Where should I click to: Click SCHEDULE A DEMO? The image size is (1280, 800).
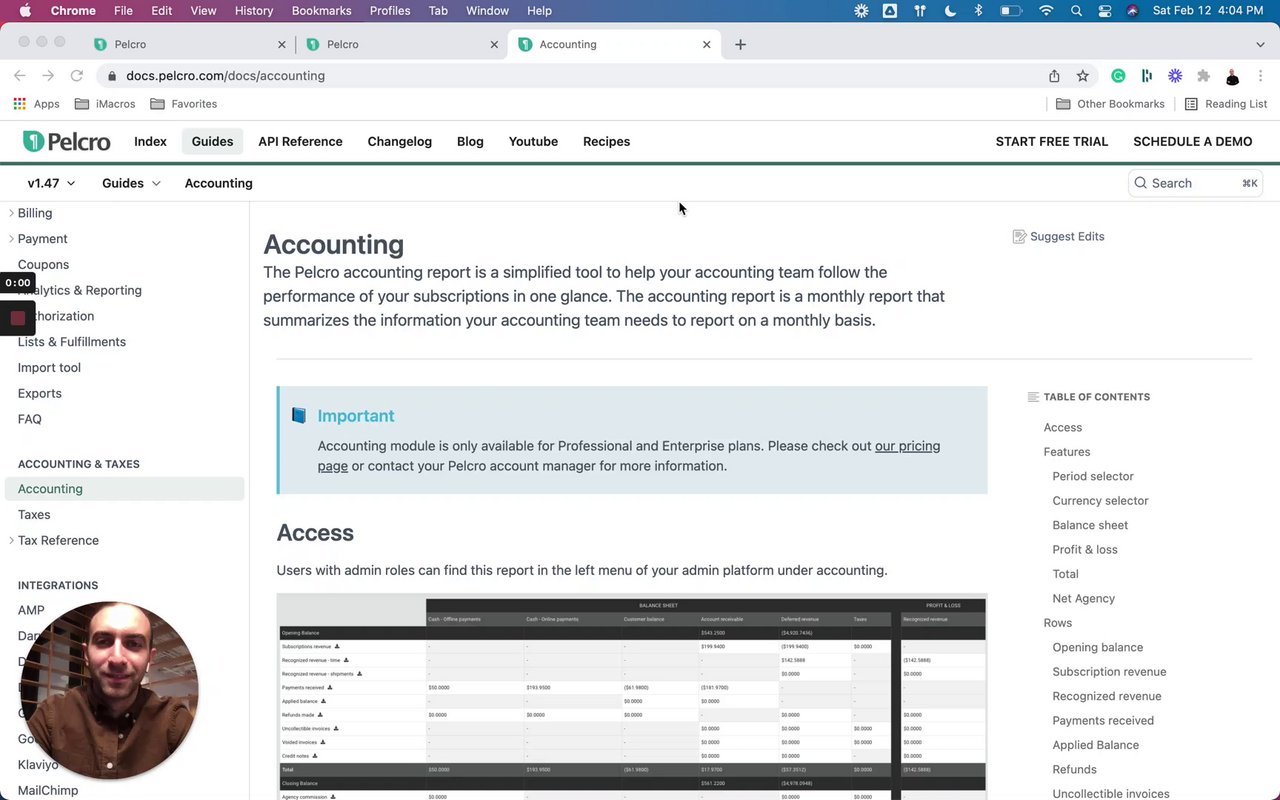[1192, 141]
